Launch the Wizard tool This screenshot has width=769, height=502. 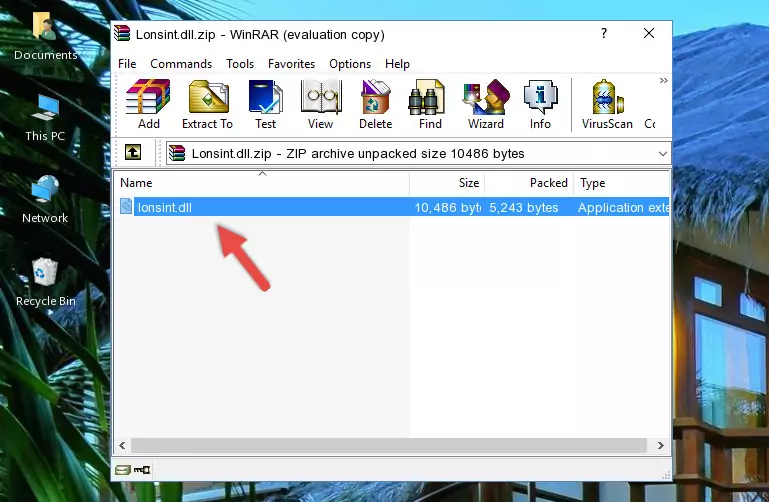tap(486, 104)
